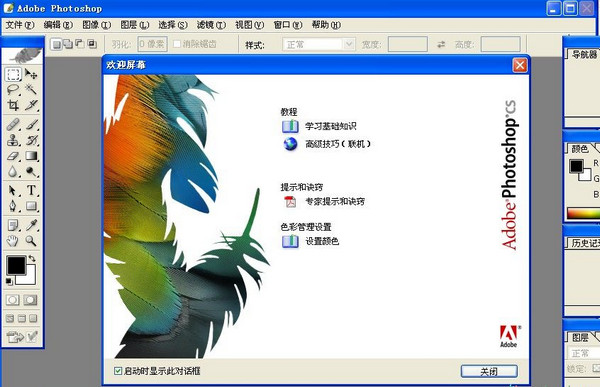Open the 编辑 menu

point(58,25)
